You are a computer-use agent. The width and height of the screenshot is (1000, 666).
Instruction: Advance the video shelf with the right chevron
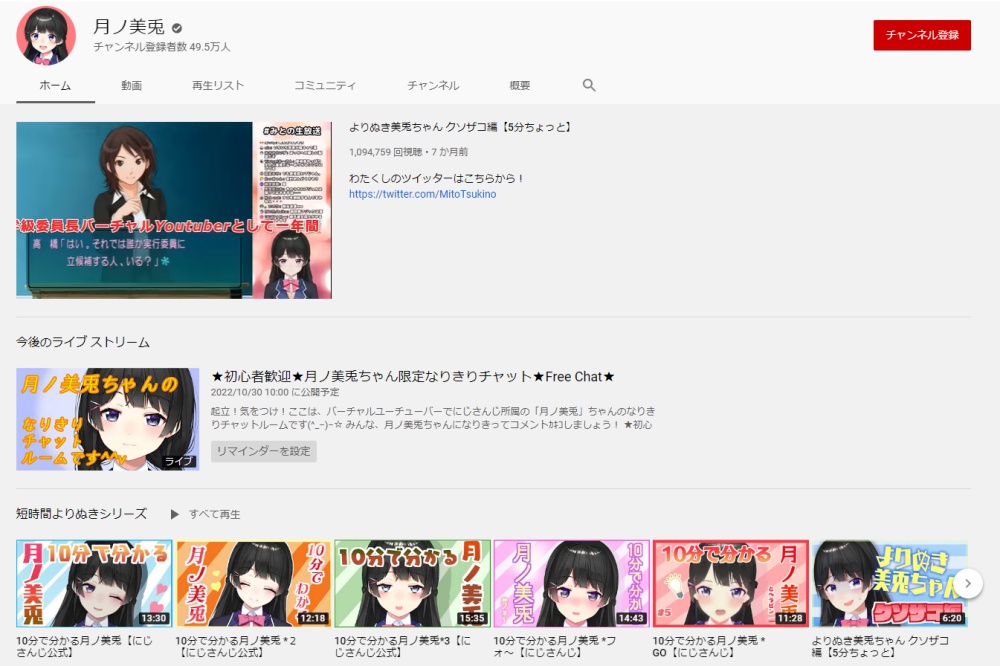(x=967, y=583)
